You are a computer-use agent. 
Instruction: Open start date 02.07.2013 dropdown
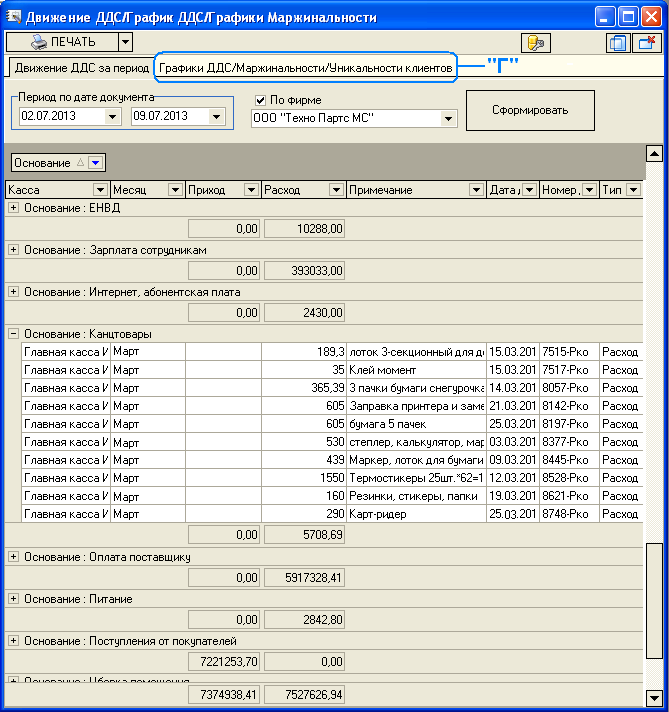[112, 117]
